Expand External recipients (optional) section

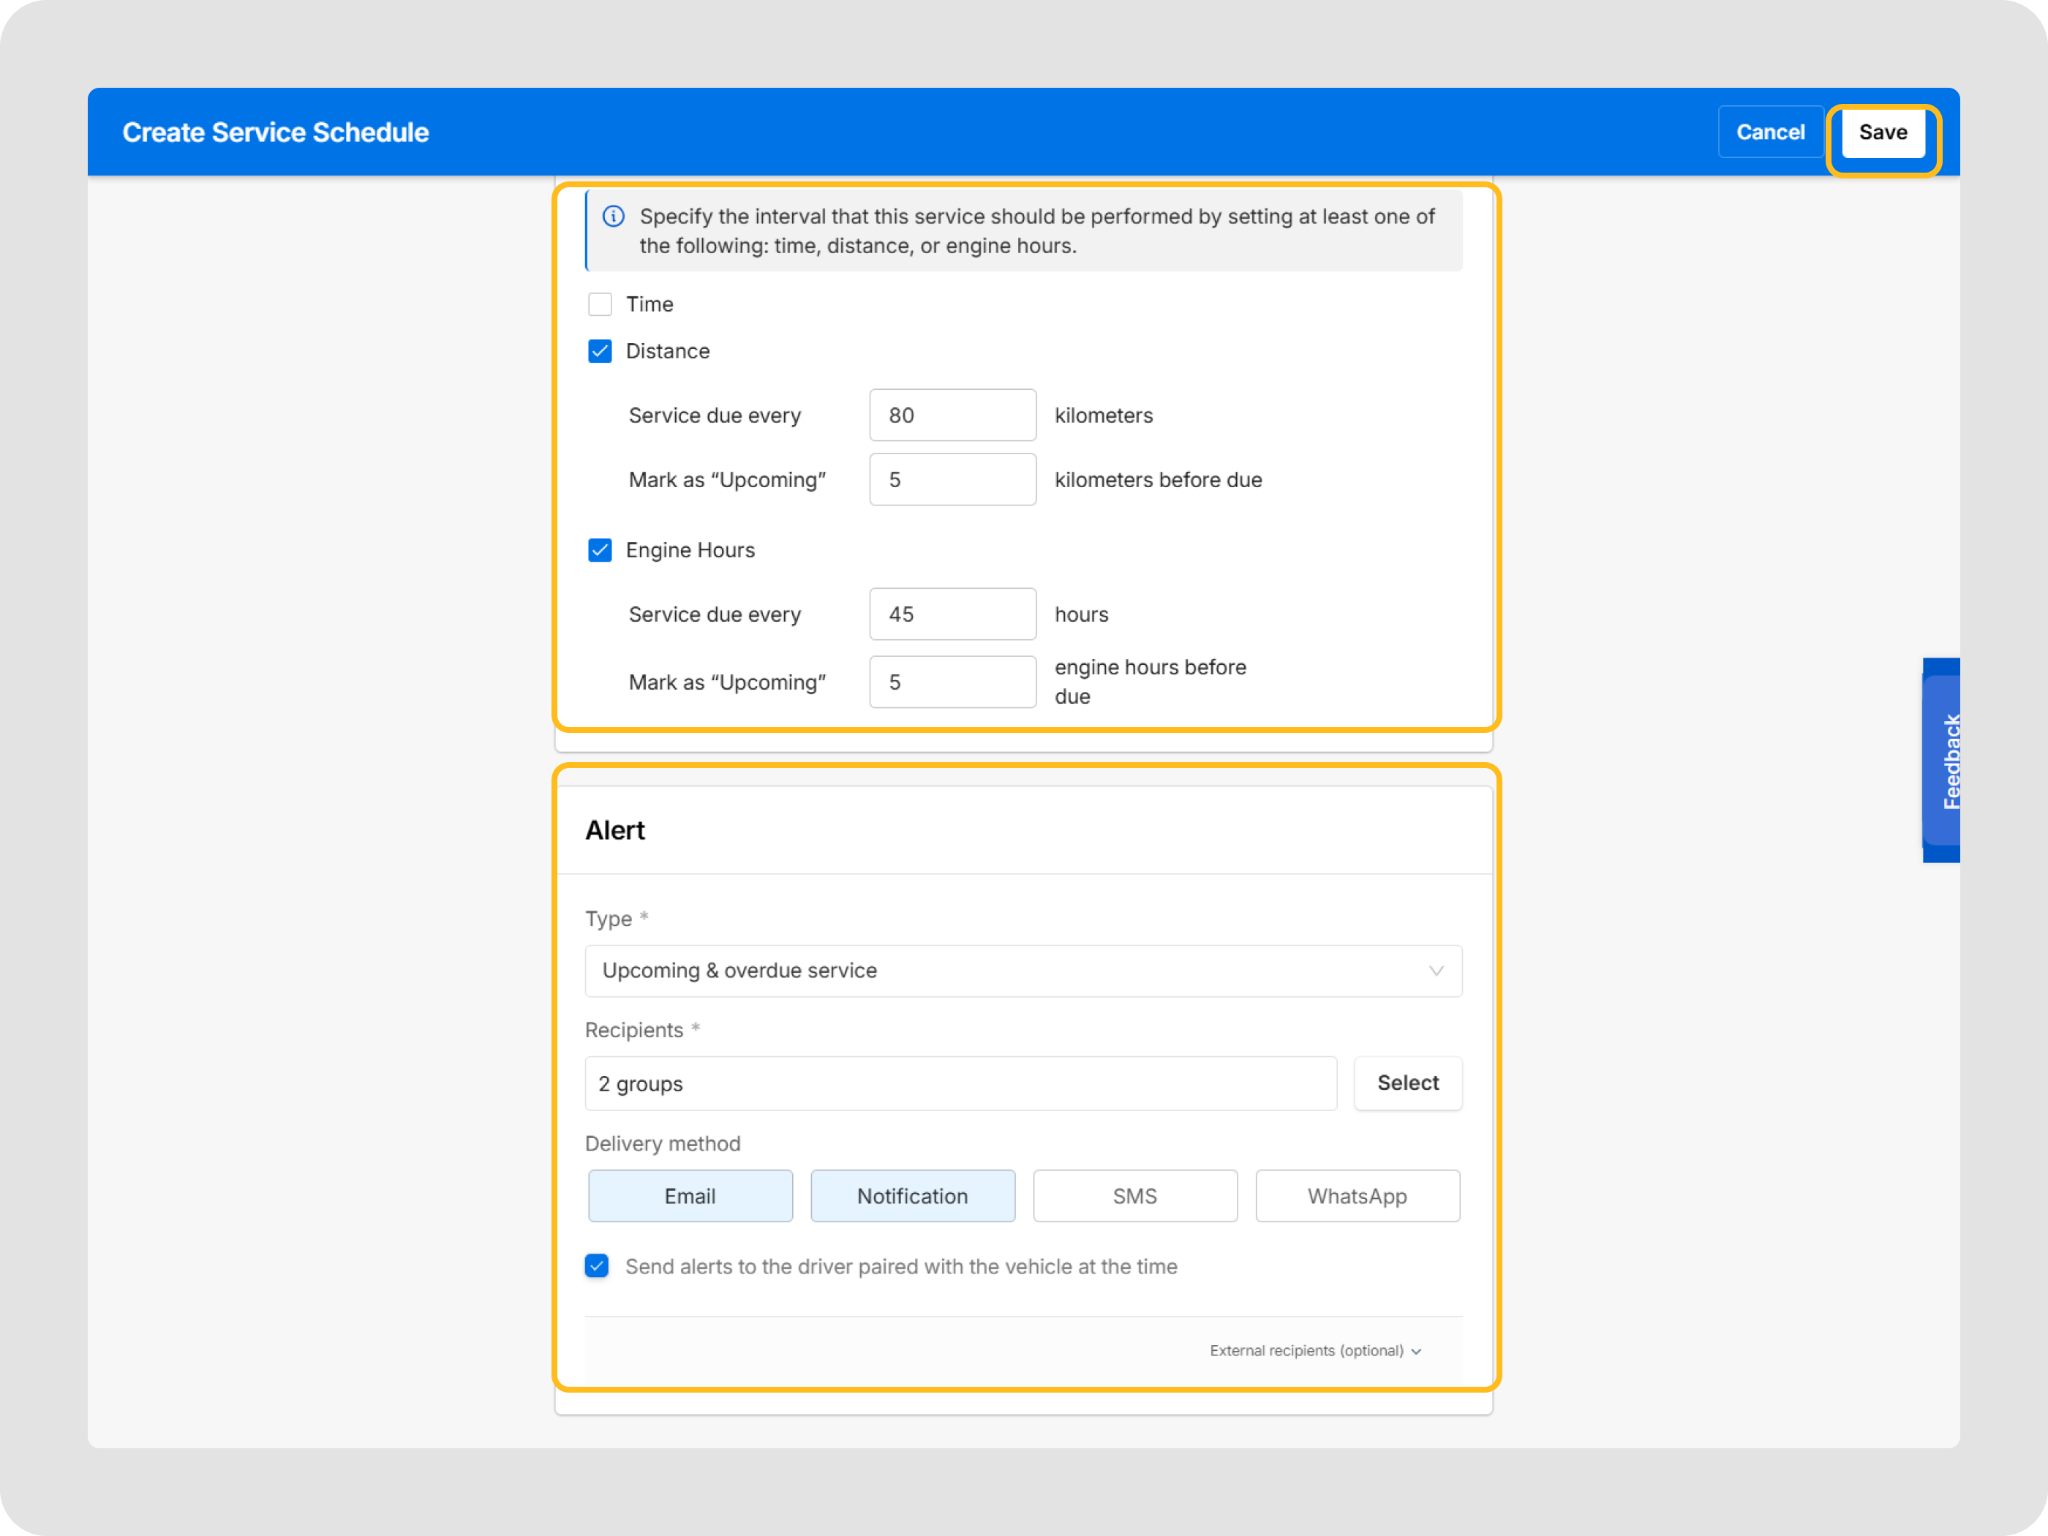pyautogui.click(x=1315, y=1350)
